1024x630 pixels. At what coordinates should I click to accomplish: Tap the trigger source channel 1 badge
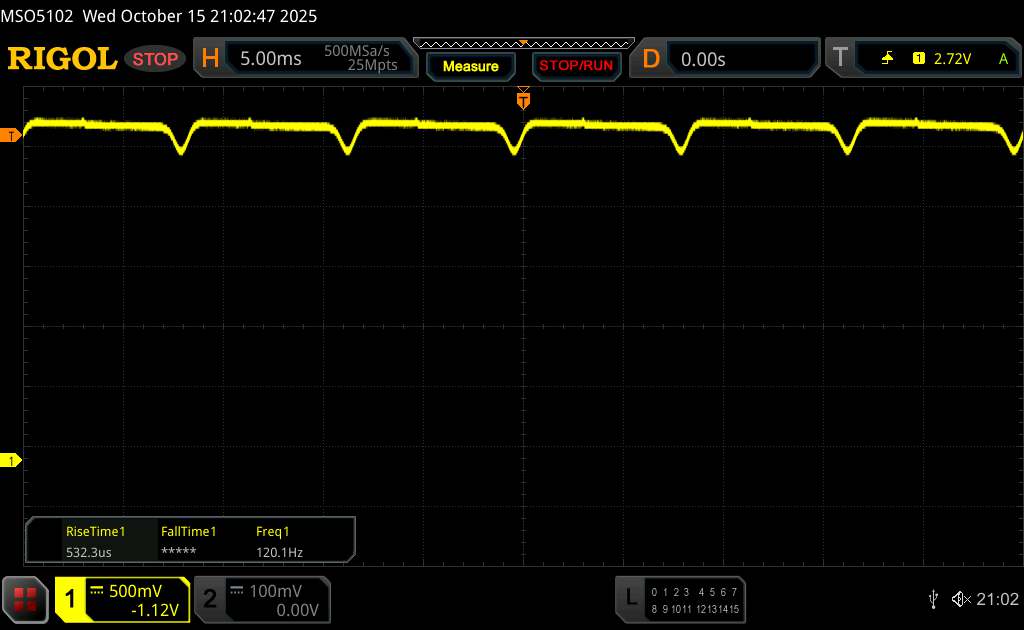(918, 59)
